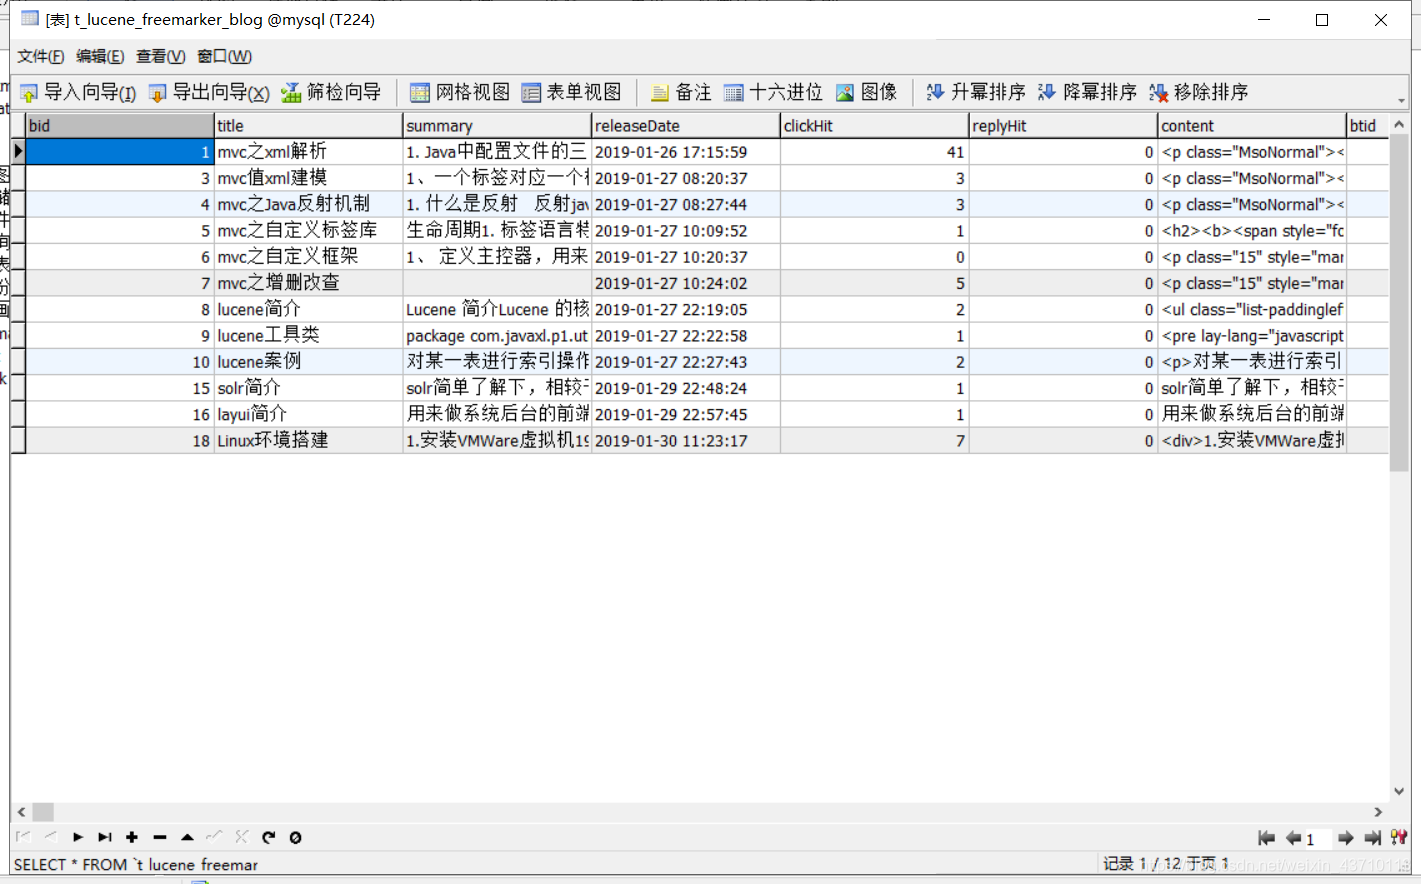Click the row selector for bid 18
Viewport: 1421px width, 884px height.
point(18,440)
